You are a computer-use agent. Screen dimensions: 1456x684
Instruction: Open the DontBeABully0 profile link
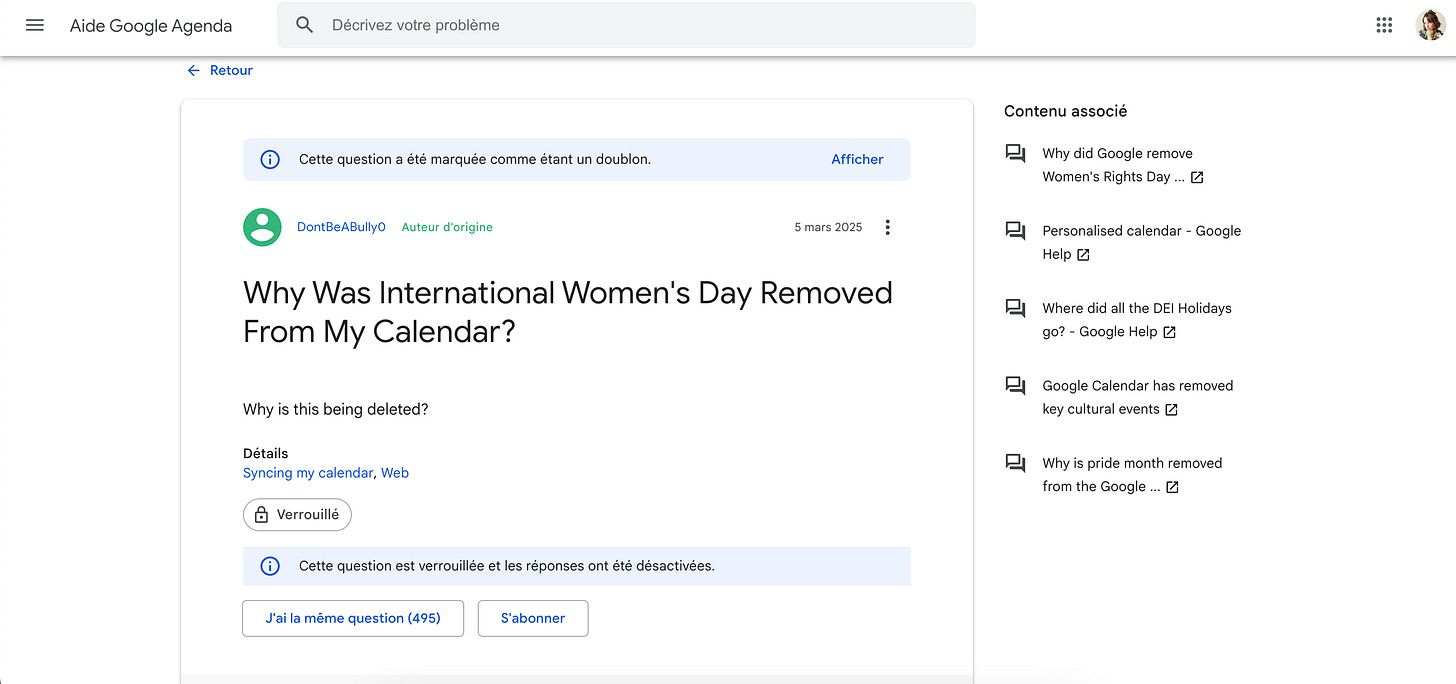341,227
